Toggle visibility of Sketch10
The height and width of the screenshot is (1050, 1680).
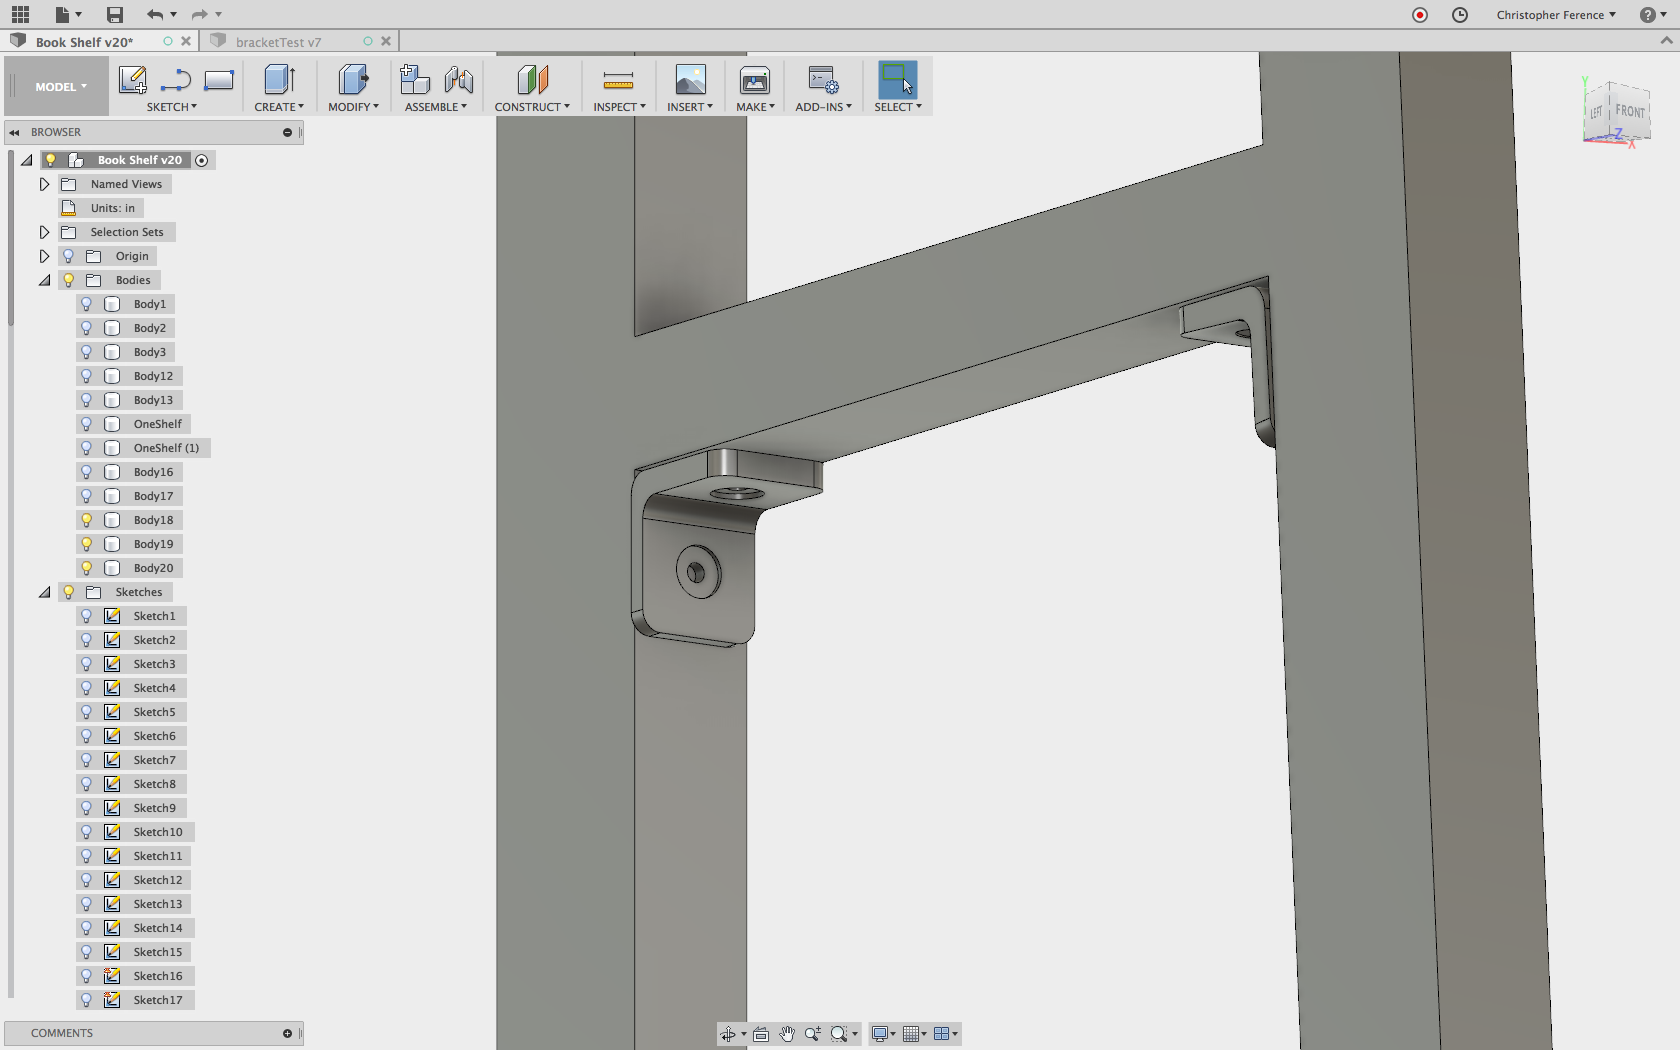point(87,832)
